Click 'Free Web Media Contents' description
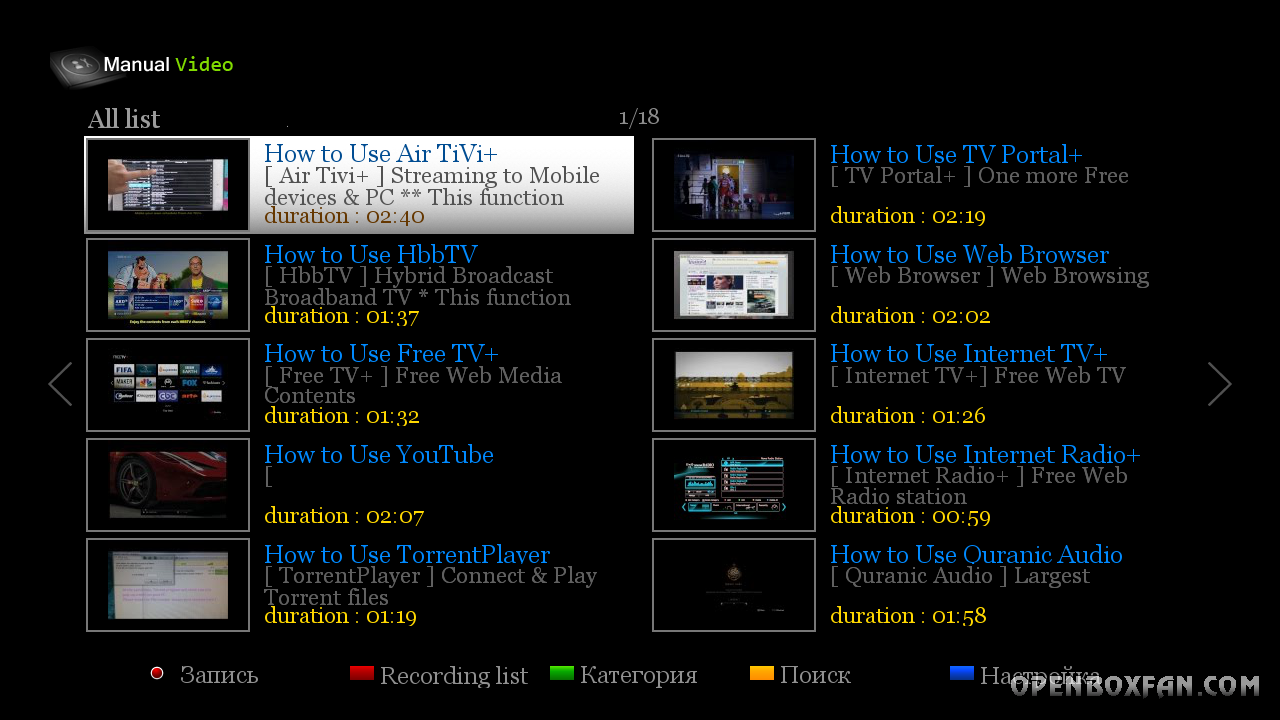The width and height of the screenshot is (1280, 720). point(413,386)
